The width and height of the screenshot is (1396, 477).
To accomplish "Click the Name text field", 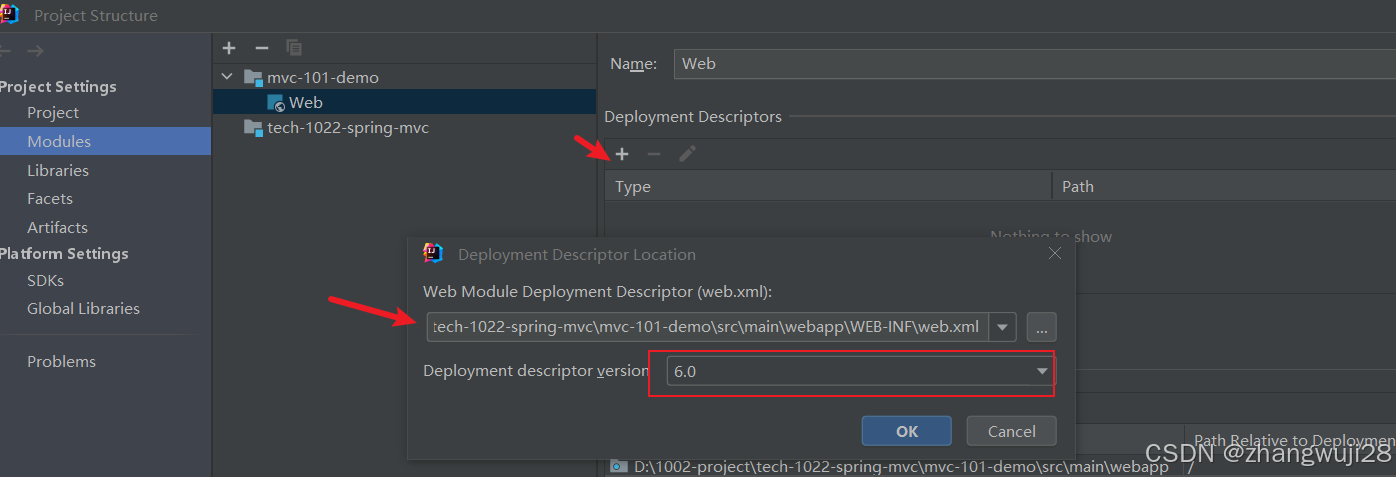I will (1030, 63).
